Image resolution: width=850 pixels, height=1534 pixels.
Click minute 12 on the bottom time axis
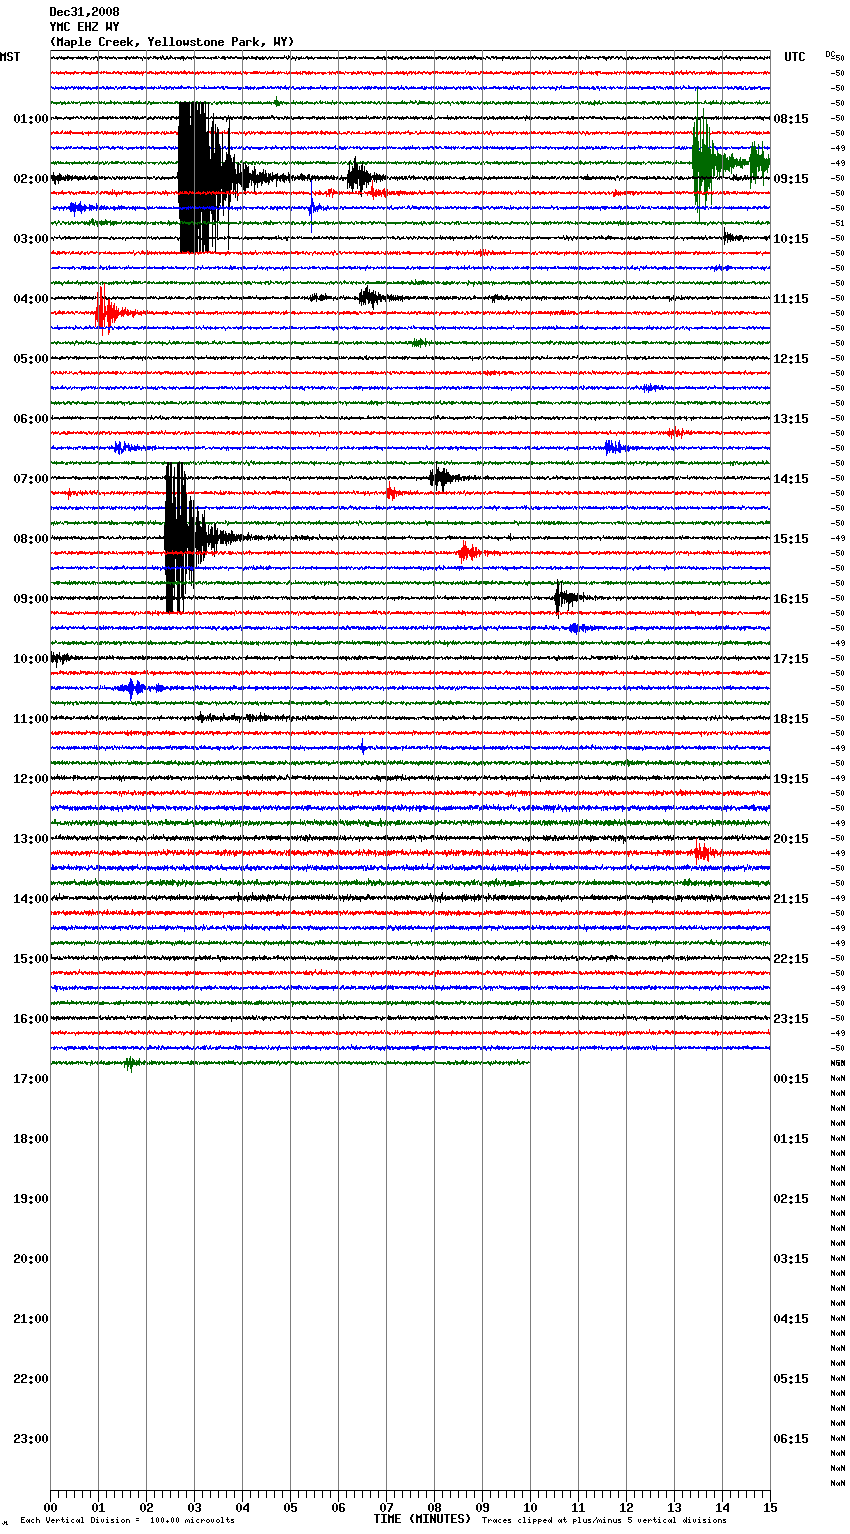coord(626,1507)
